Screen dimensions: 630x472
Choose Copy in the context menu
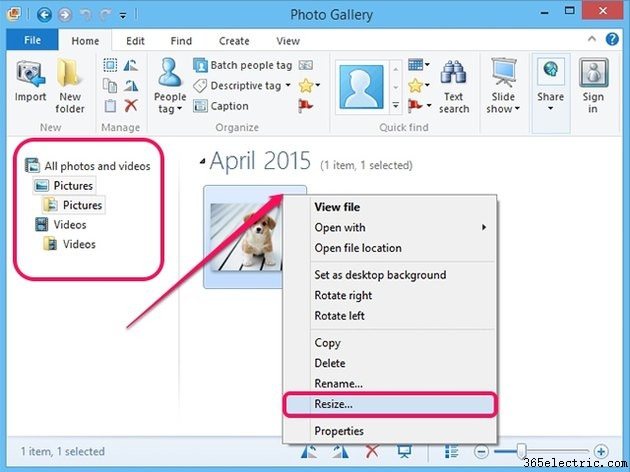[x=390, y=343]
